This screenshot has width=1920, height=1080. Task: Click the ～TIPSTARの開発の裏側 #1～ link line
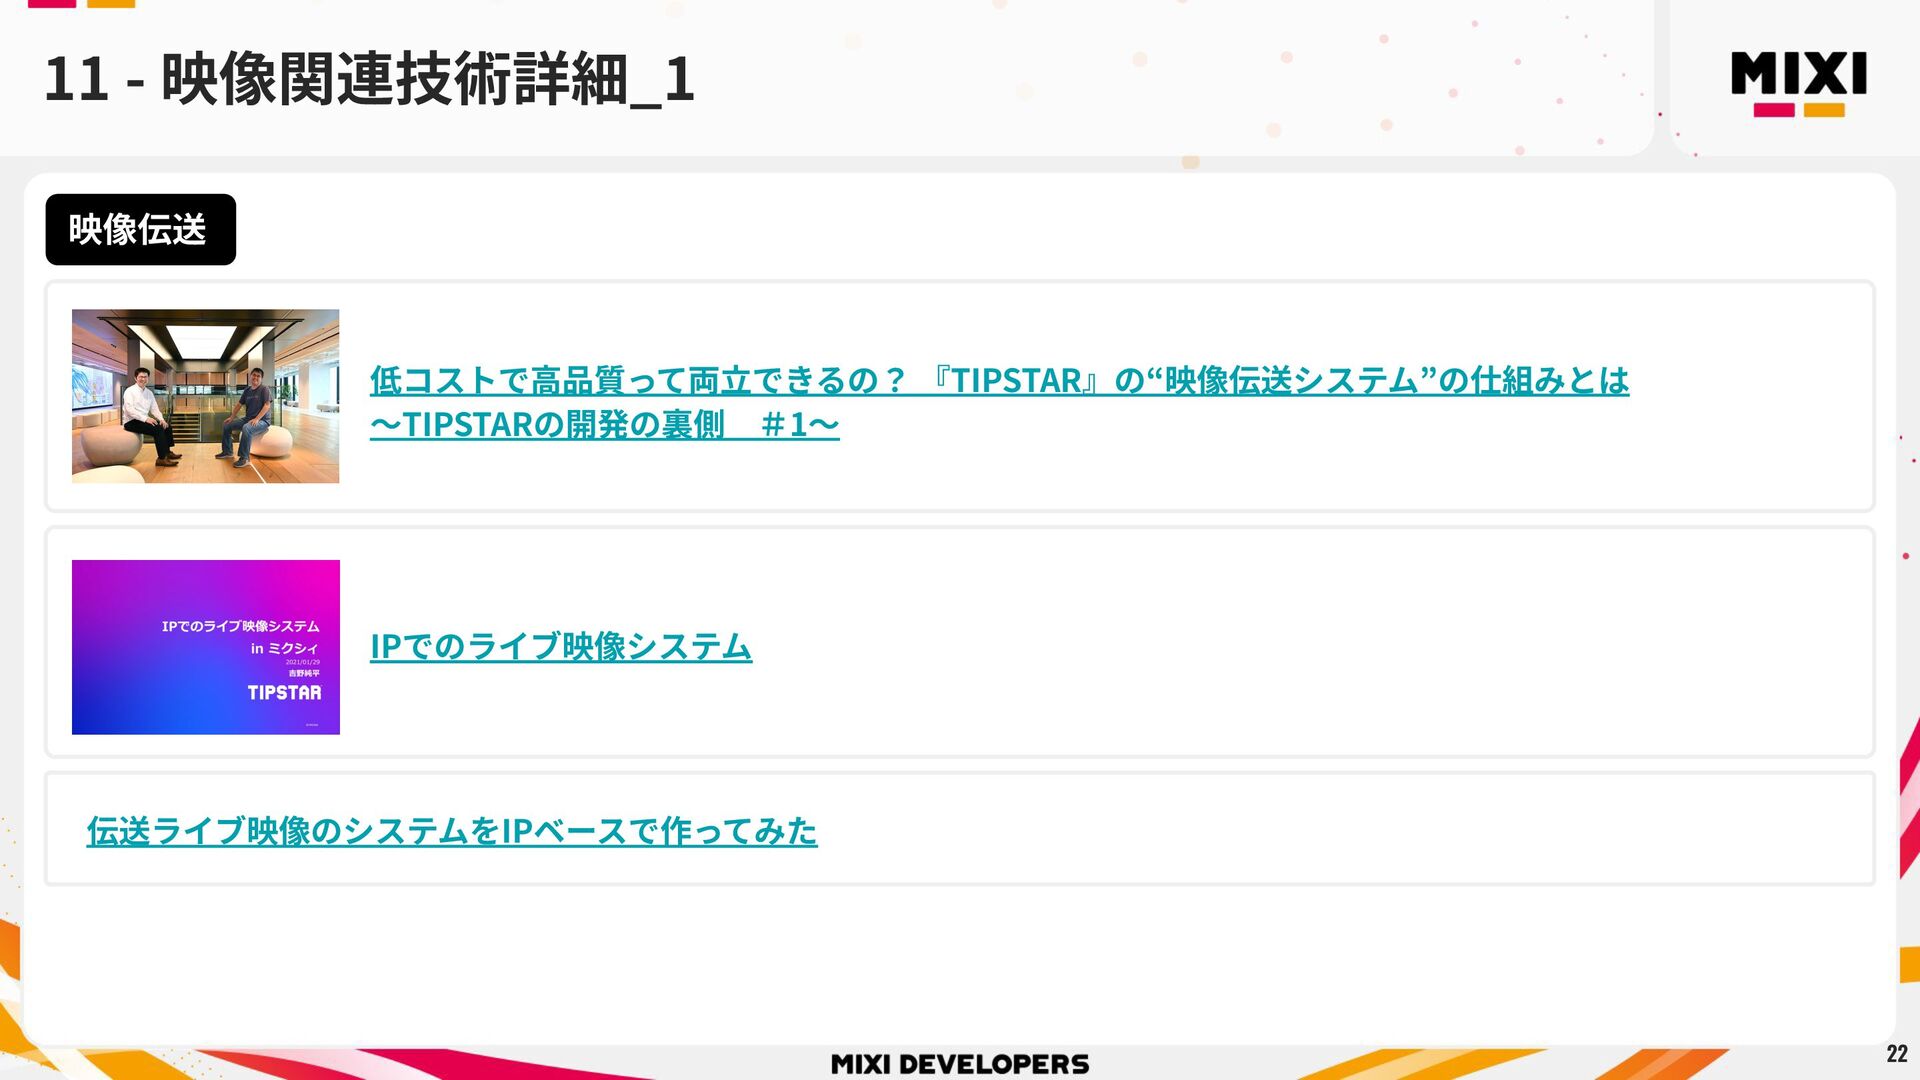pyautogui.click(x=604, y=425)
